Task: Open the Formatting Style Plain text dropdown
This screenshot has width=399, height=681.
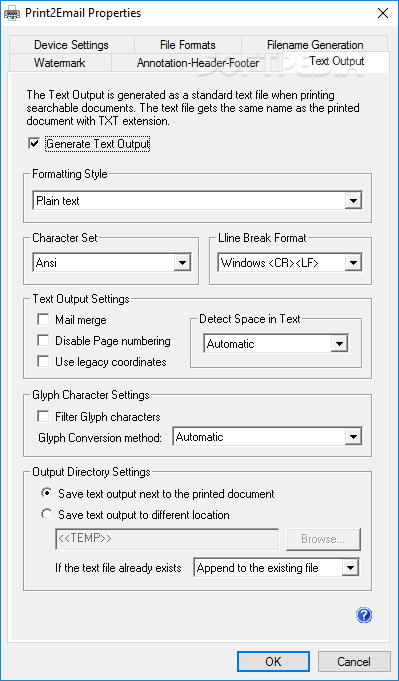Action: [198, 201]
